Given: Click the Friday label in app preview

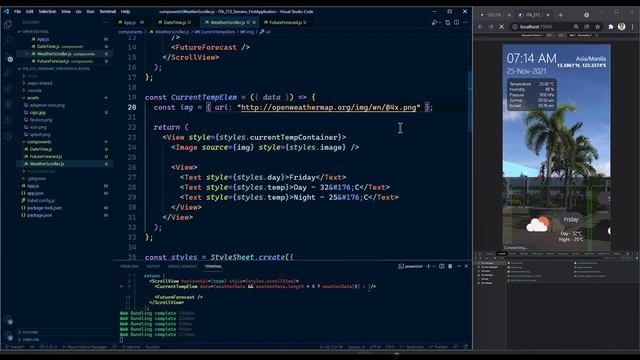Looking at the screenshot, I should click(571, 220).
